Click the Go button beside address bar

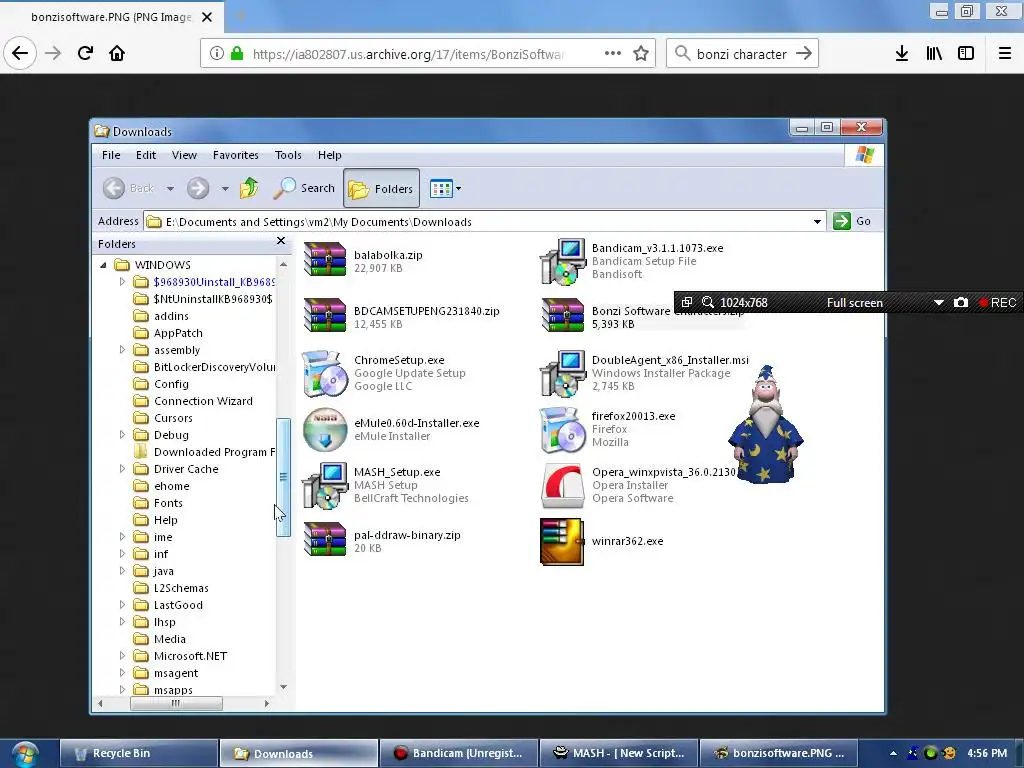[x=853, y=221]
